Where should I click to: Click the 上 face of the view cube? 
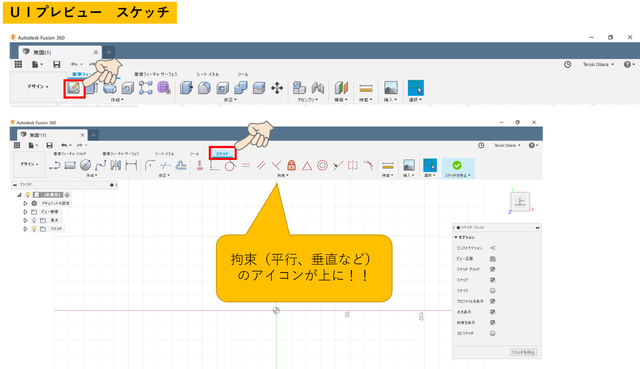pyautogui.click(x=520, y=202)
